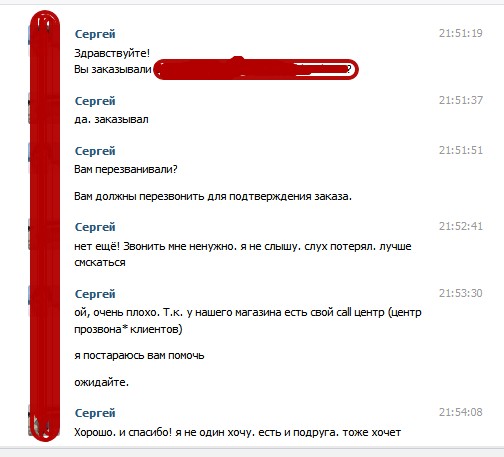Click the Сергей name above "да. заказывал"
Image resolution: width=504 pixels, height=457 pixels.
click(x=95, y=101)
